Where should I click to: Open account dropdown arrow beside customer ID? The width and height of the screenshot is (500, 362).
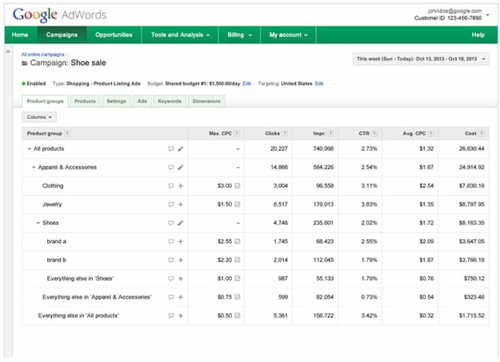click(488, 15)
